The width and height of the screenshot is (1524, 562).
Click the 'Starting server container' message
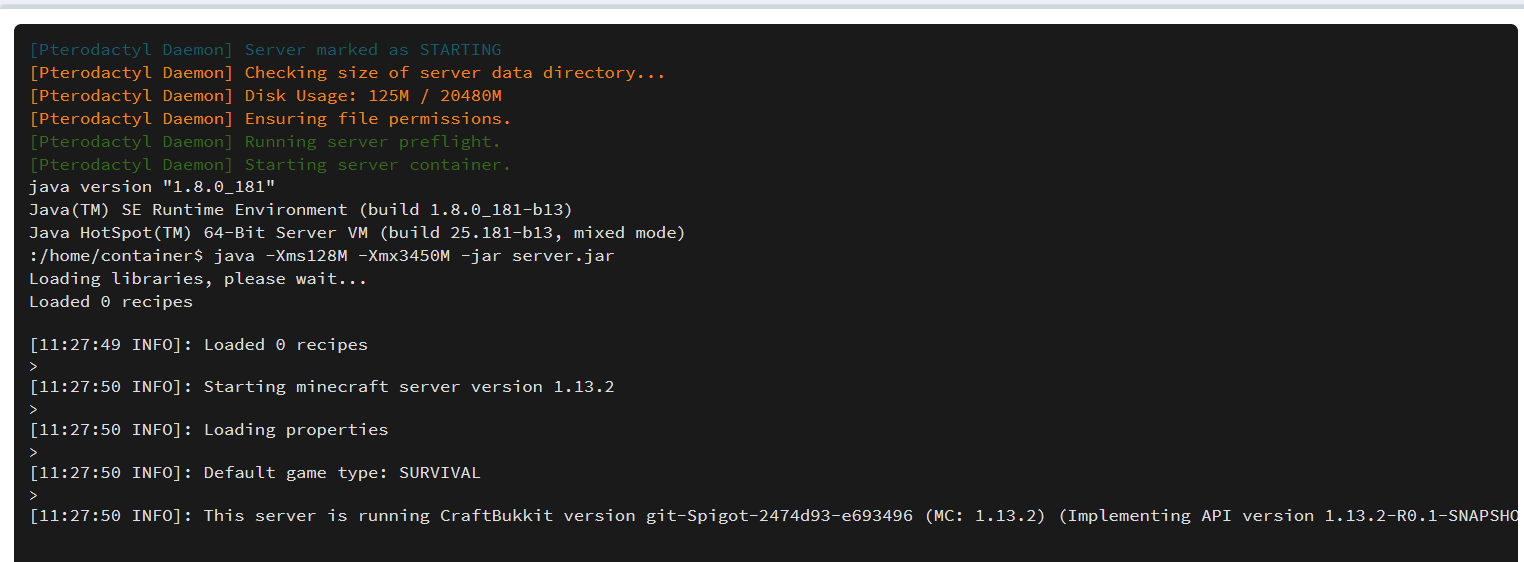coord(270,165)
